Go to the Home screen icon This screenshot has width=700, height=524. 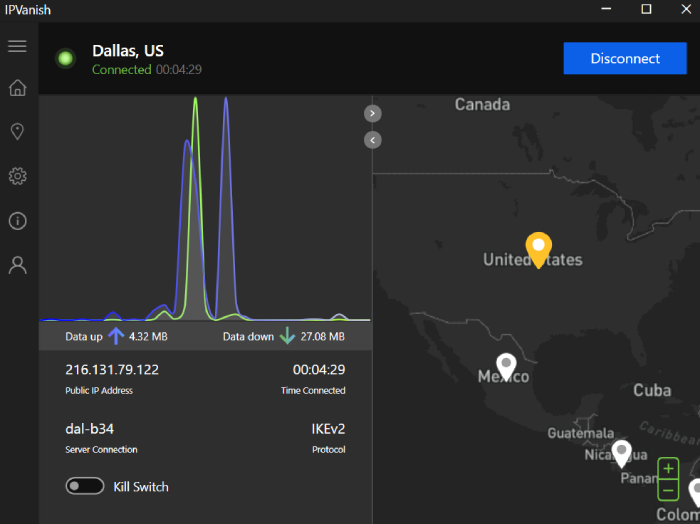[x=17, y=88]
